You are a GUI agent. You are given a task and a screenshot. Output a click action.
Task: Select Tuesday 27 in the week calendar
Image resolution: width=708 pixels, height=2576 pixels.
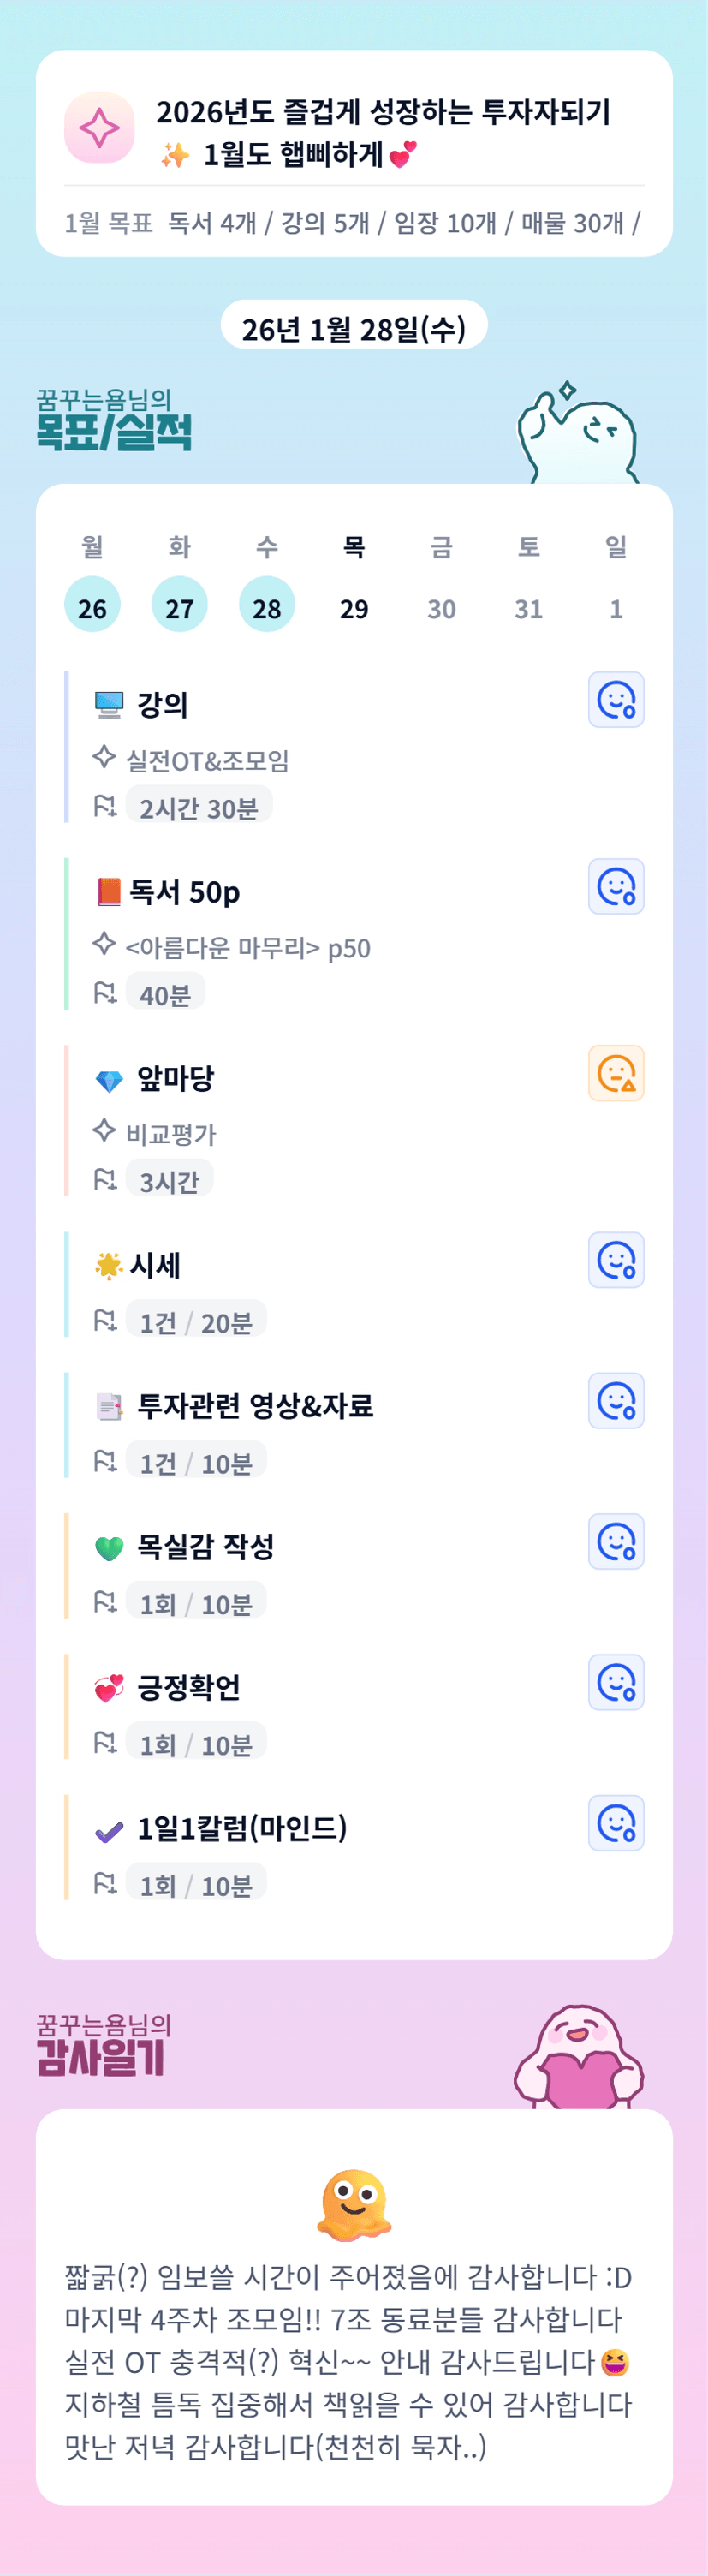(x=180, y=606)
